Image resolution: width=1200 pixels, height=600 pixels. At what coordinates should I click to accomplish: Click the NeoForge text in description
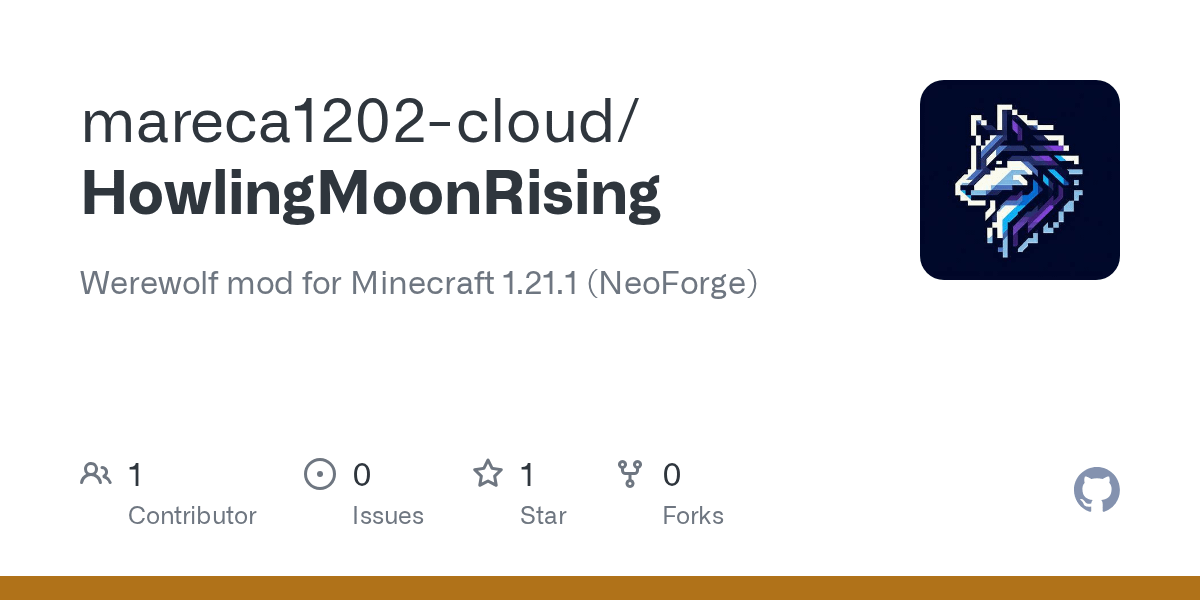click(672, 283)
